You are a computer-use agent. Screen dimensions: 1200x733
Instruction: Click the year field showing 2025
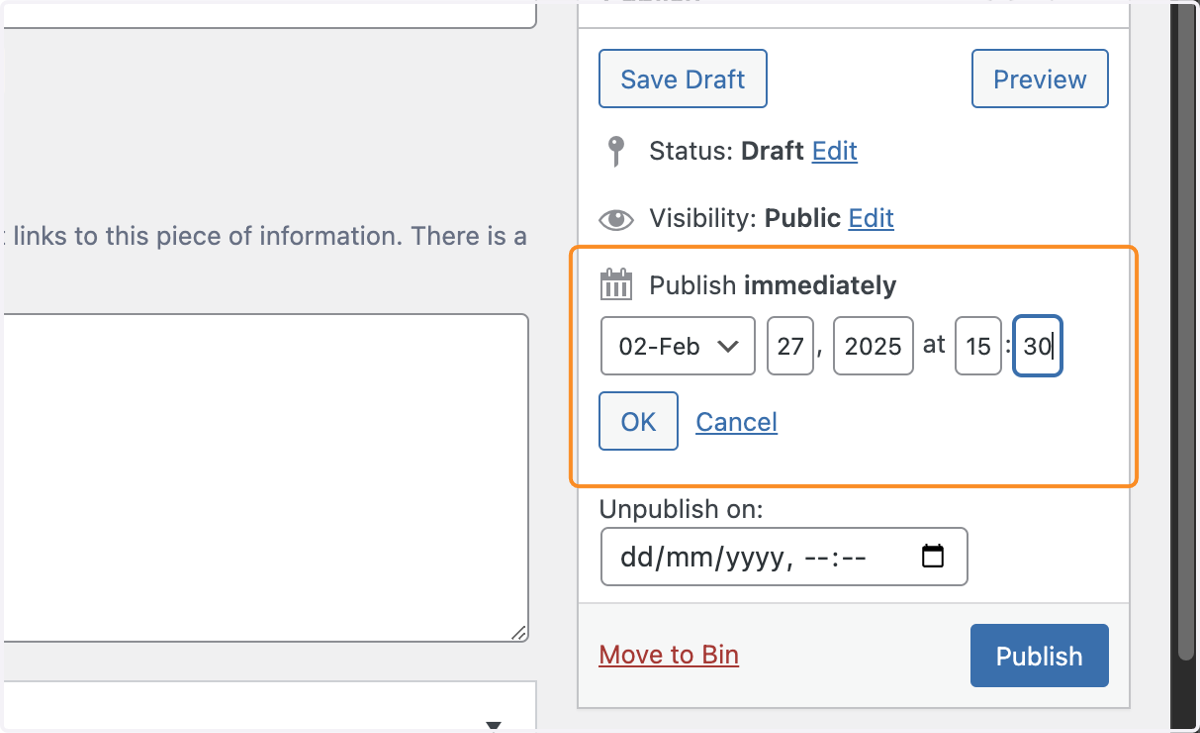(873, 346)
